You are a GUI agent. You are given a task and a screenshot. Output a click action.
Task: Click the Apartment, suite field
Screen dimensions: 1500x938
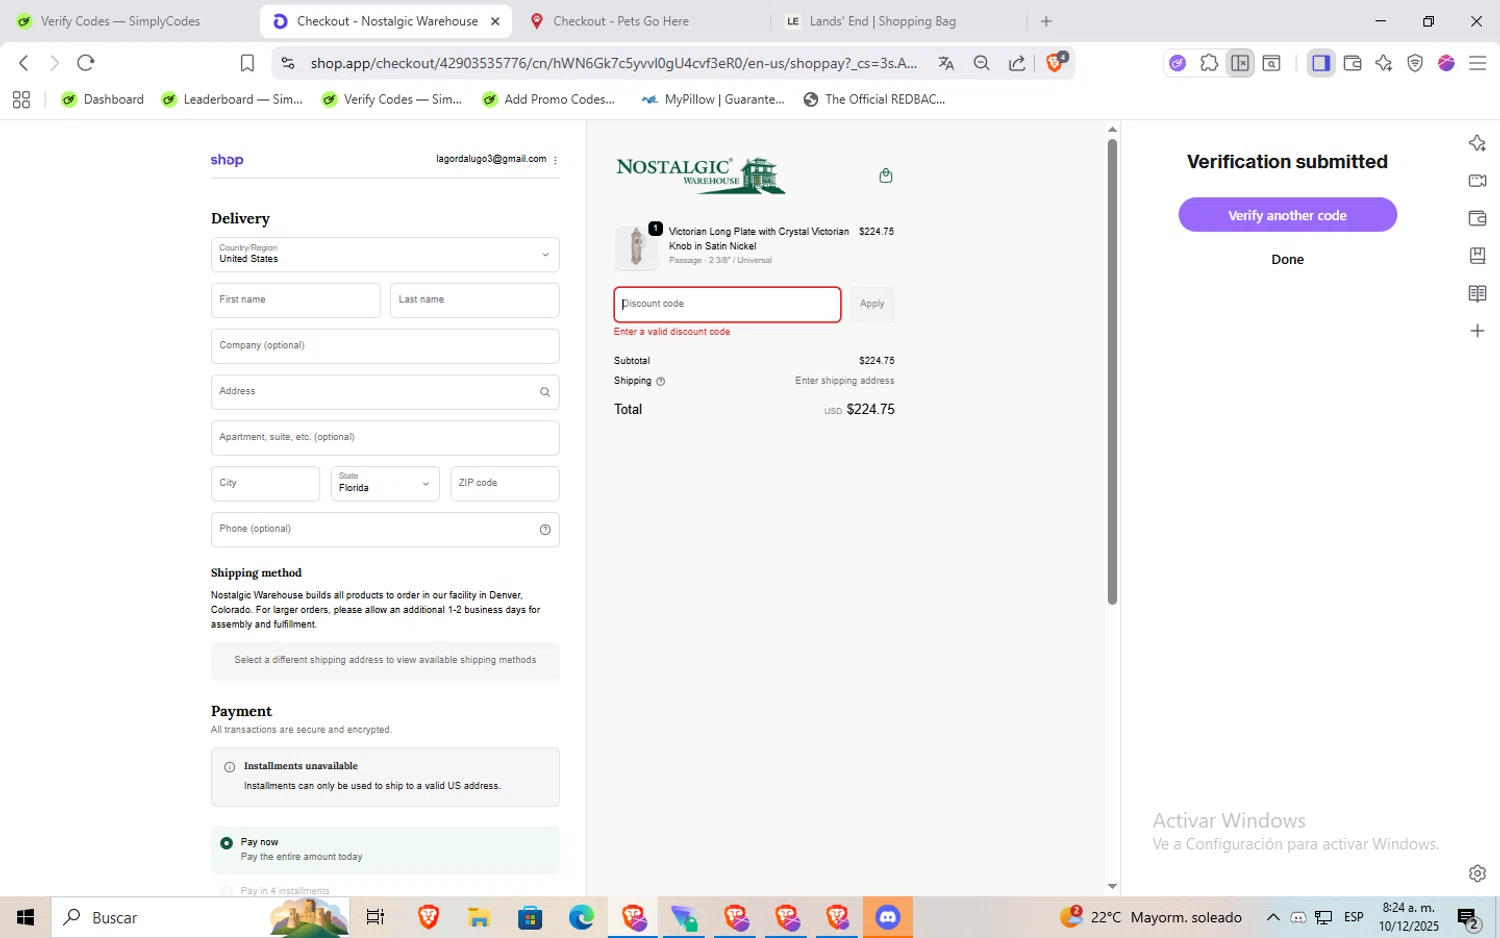[x=385, y=438]
